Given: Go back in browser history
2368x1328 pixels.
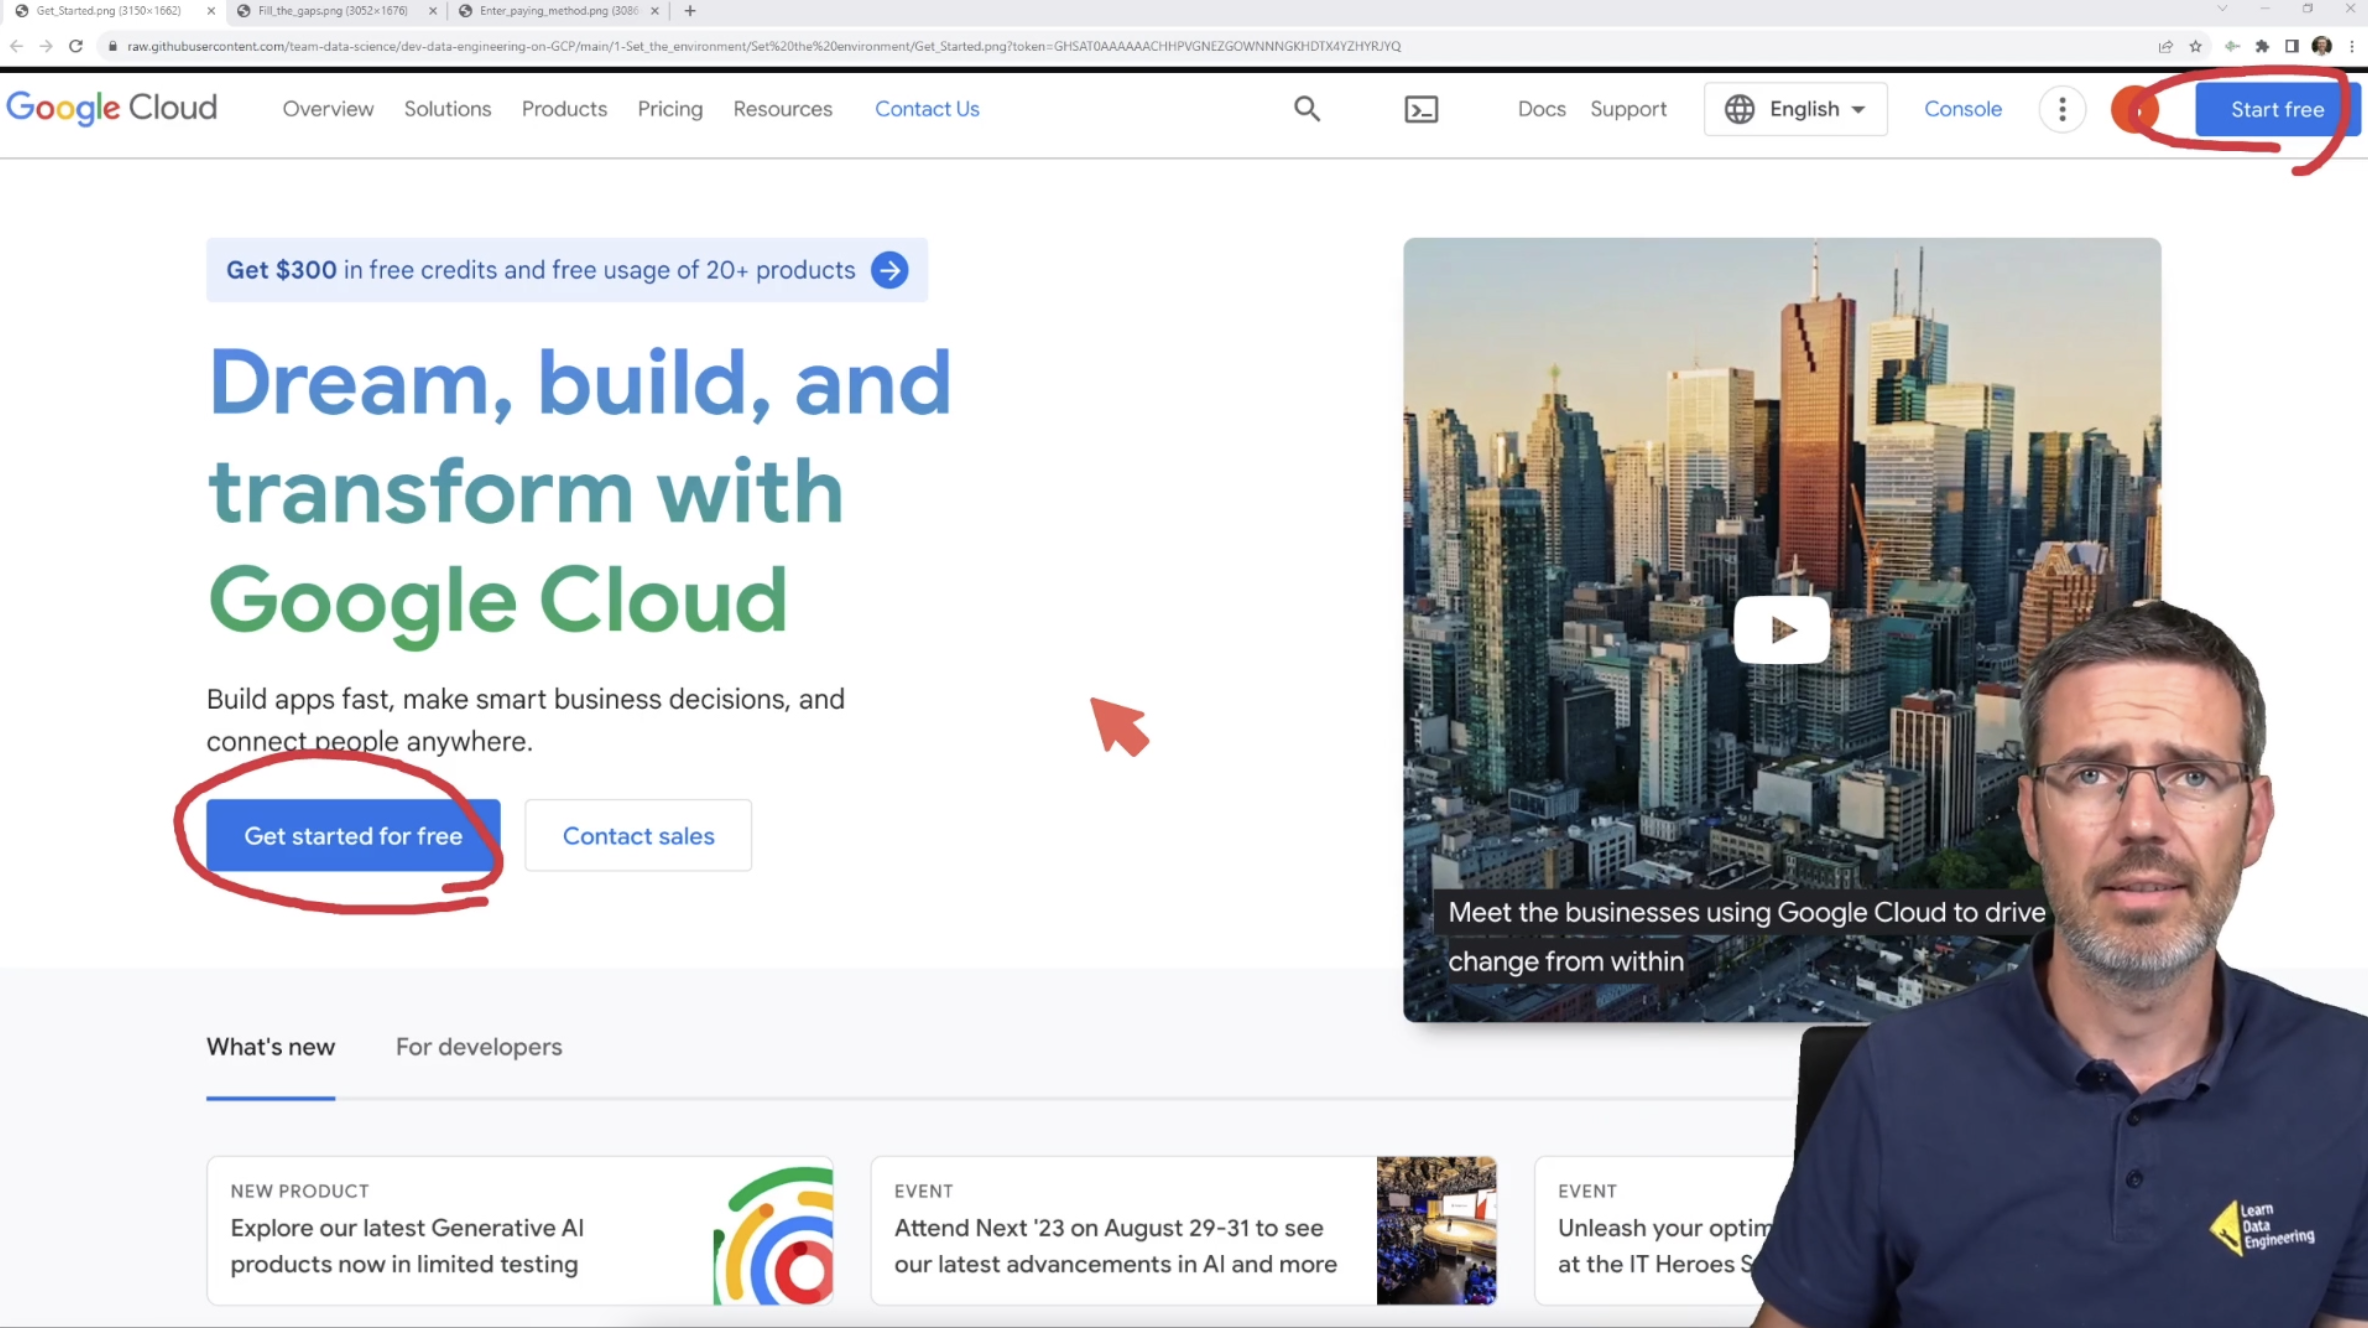Looking at the screenshot, I should [16, 46].
